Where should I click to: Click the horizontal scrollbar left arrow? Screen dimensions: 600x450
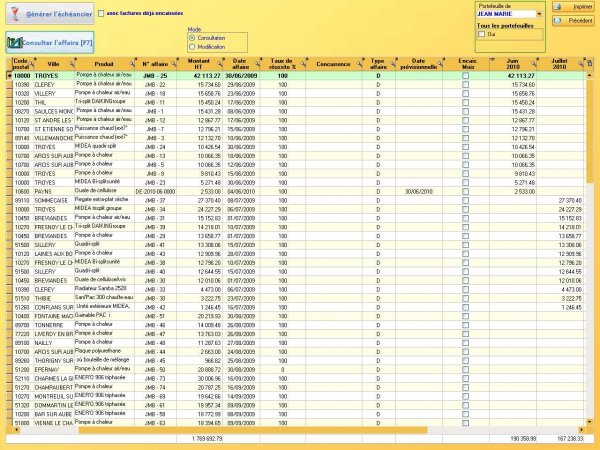click(x=16, y=430)
